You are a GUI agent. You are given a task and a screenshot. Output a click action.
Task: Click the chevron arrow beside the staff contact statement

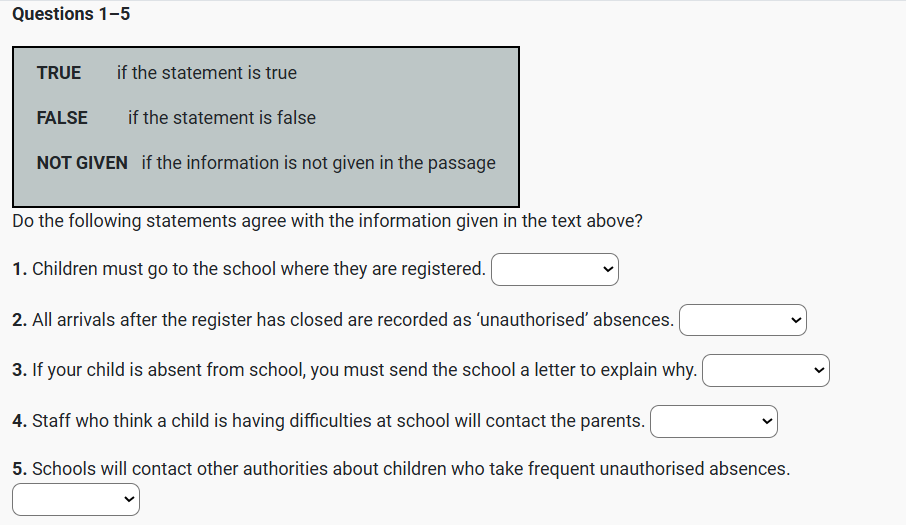767,421
